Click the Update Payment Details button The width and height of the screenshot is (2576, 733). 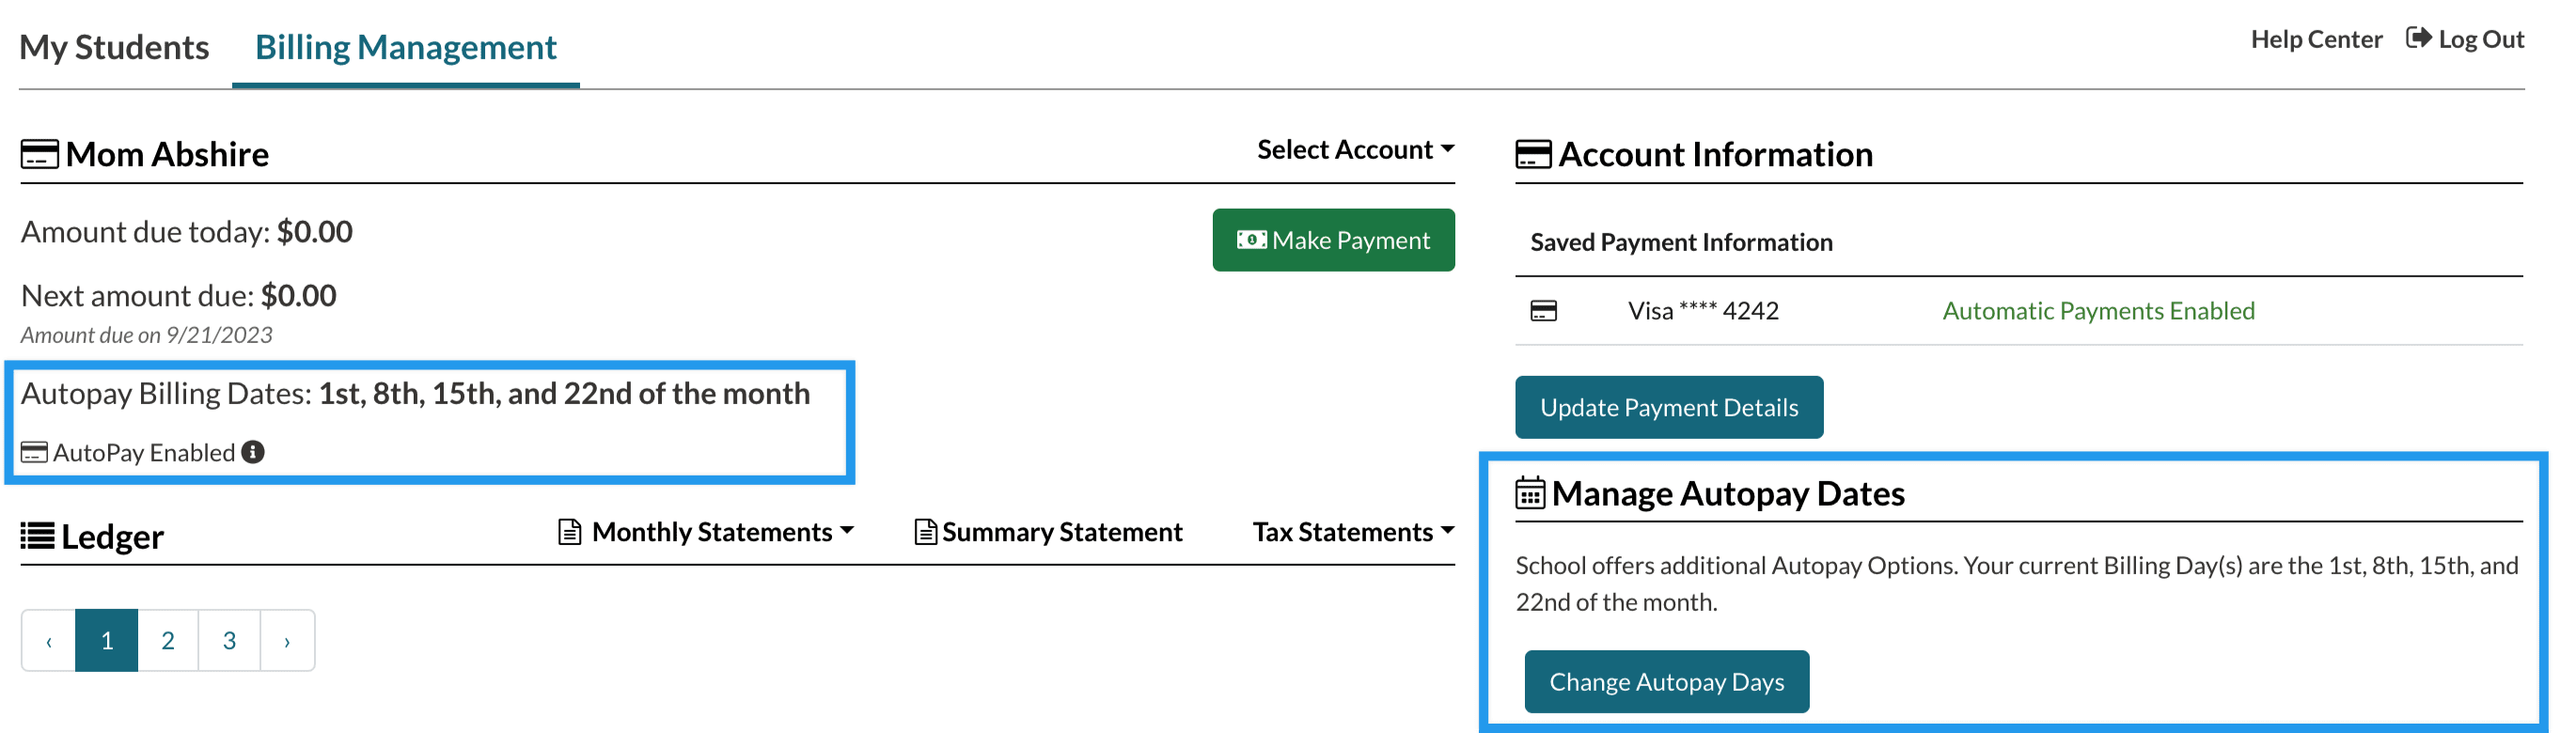coord(1668,407)
